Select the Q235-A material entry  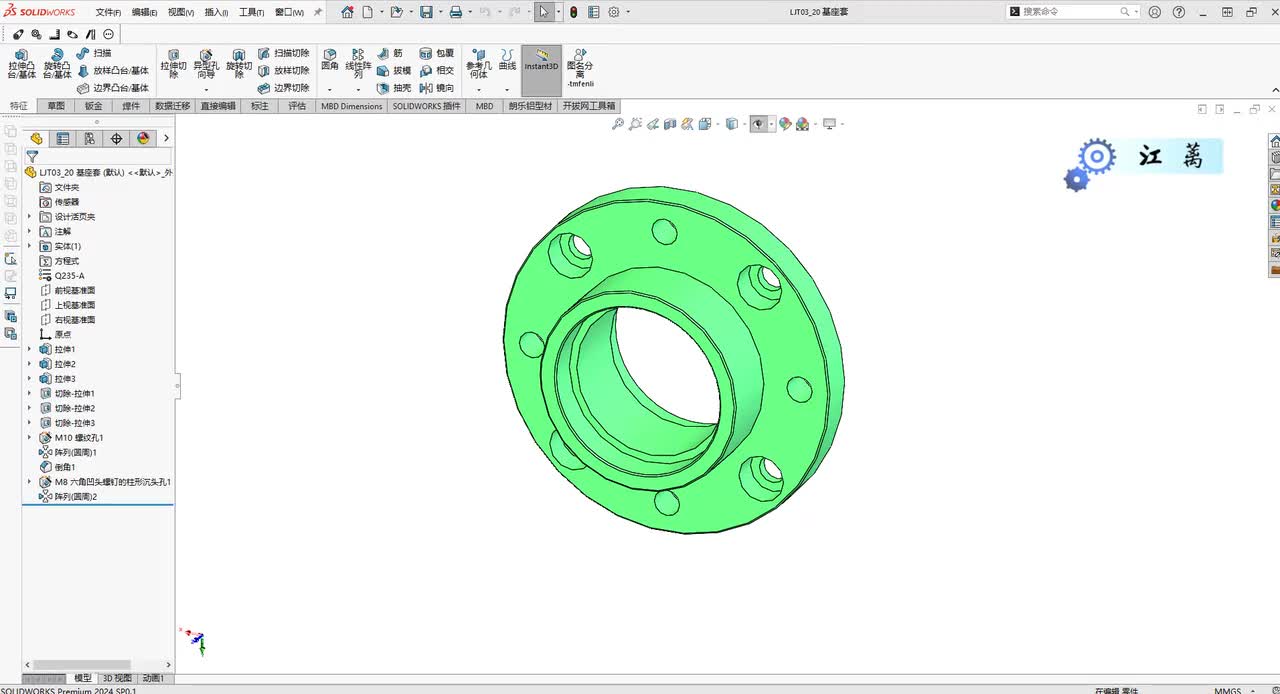(62, 276)
